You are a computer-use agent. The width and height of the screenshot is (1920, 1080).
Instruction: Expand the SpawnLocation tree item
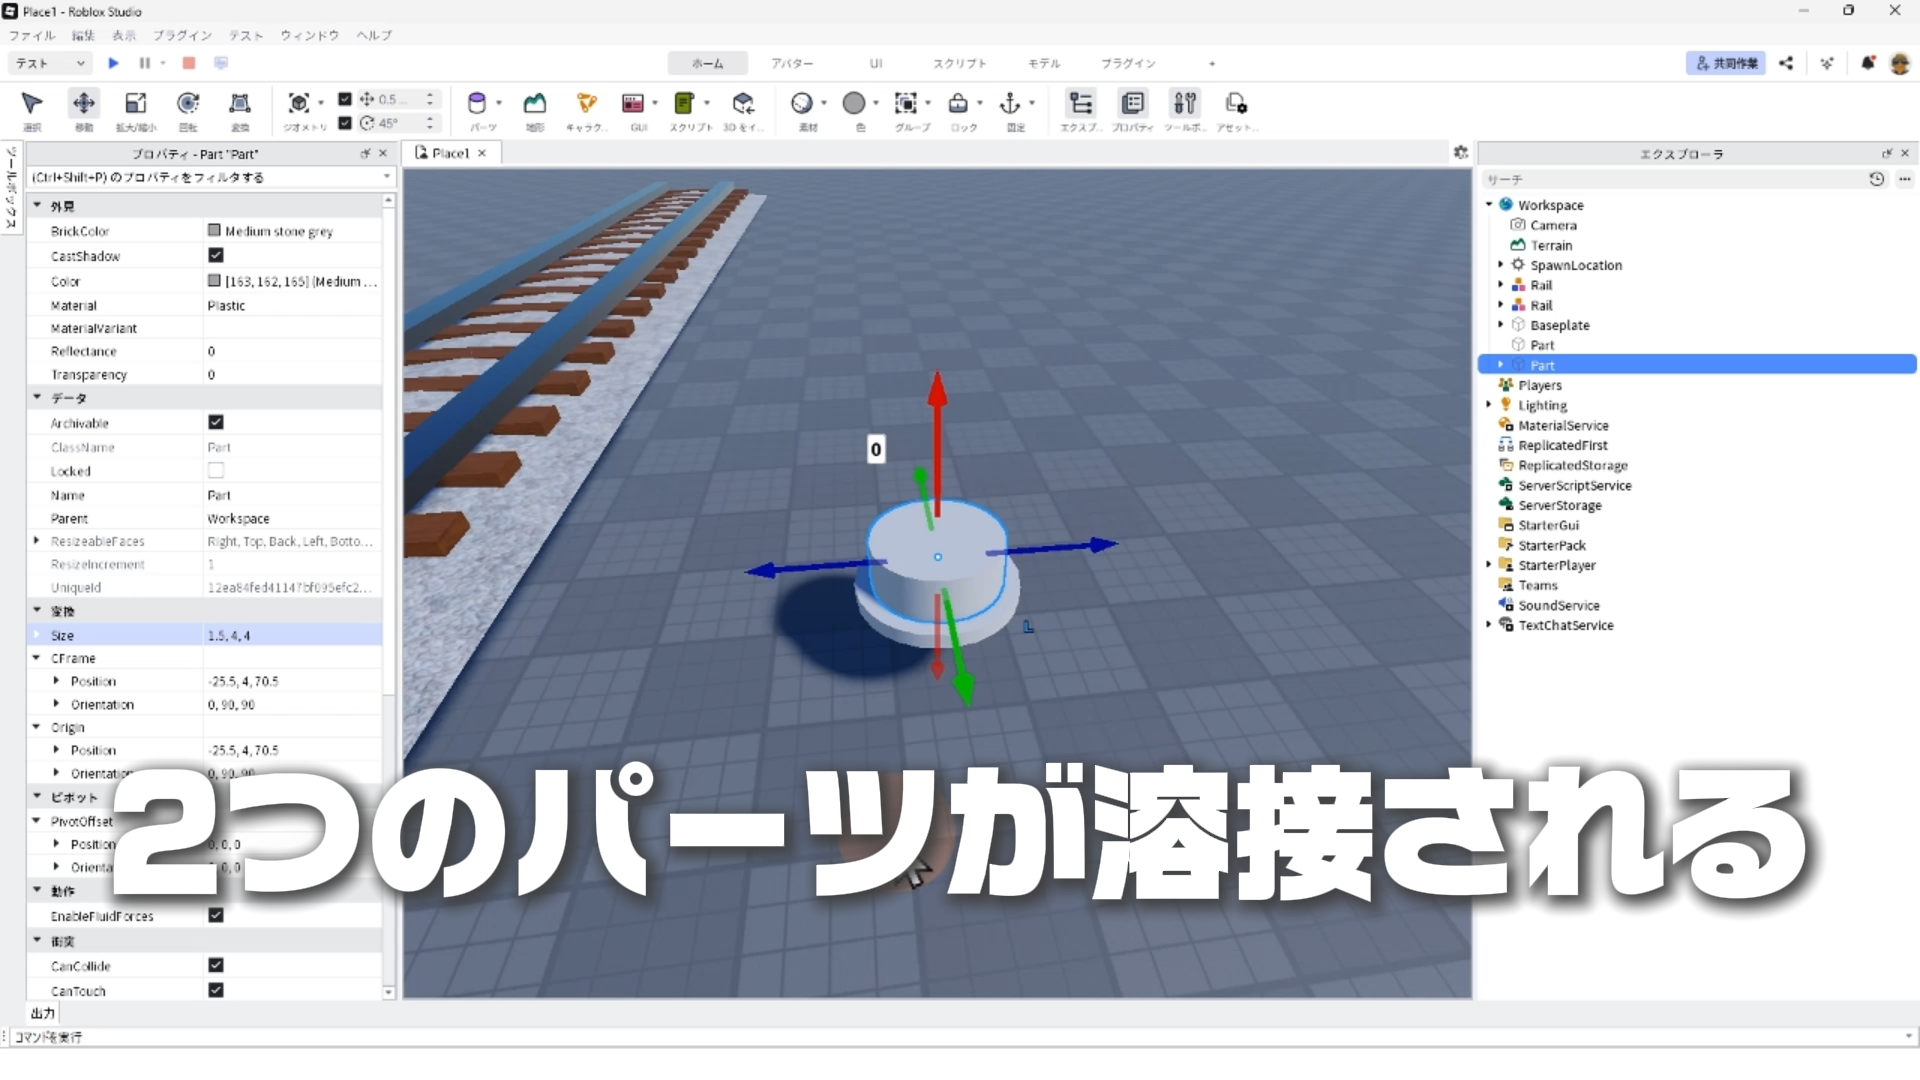(1501, 265)
